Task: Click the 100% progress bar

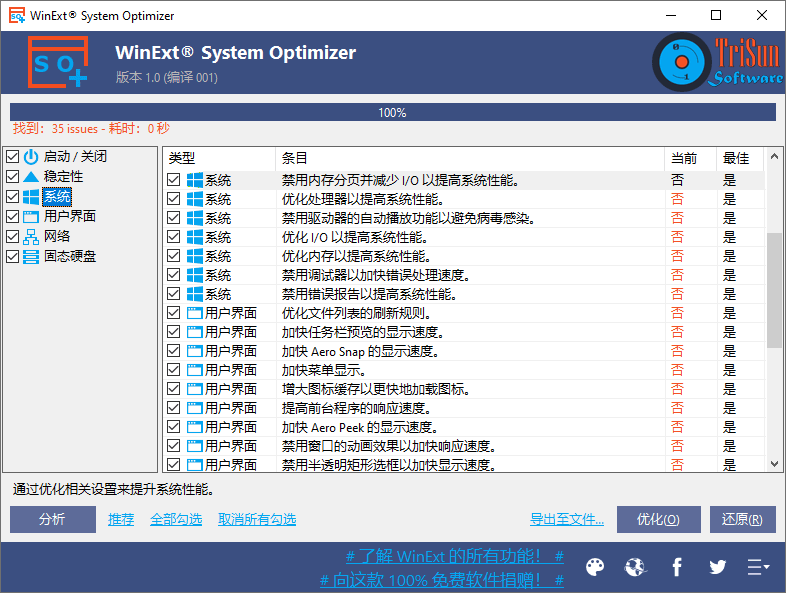Action: pos(392,112)
